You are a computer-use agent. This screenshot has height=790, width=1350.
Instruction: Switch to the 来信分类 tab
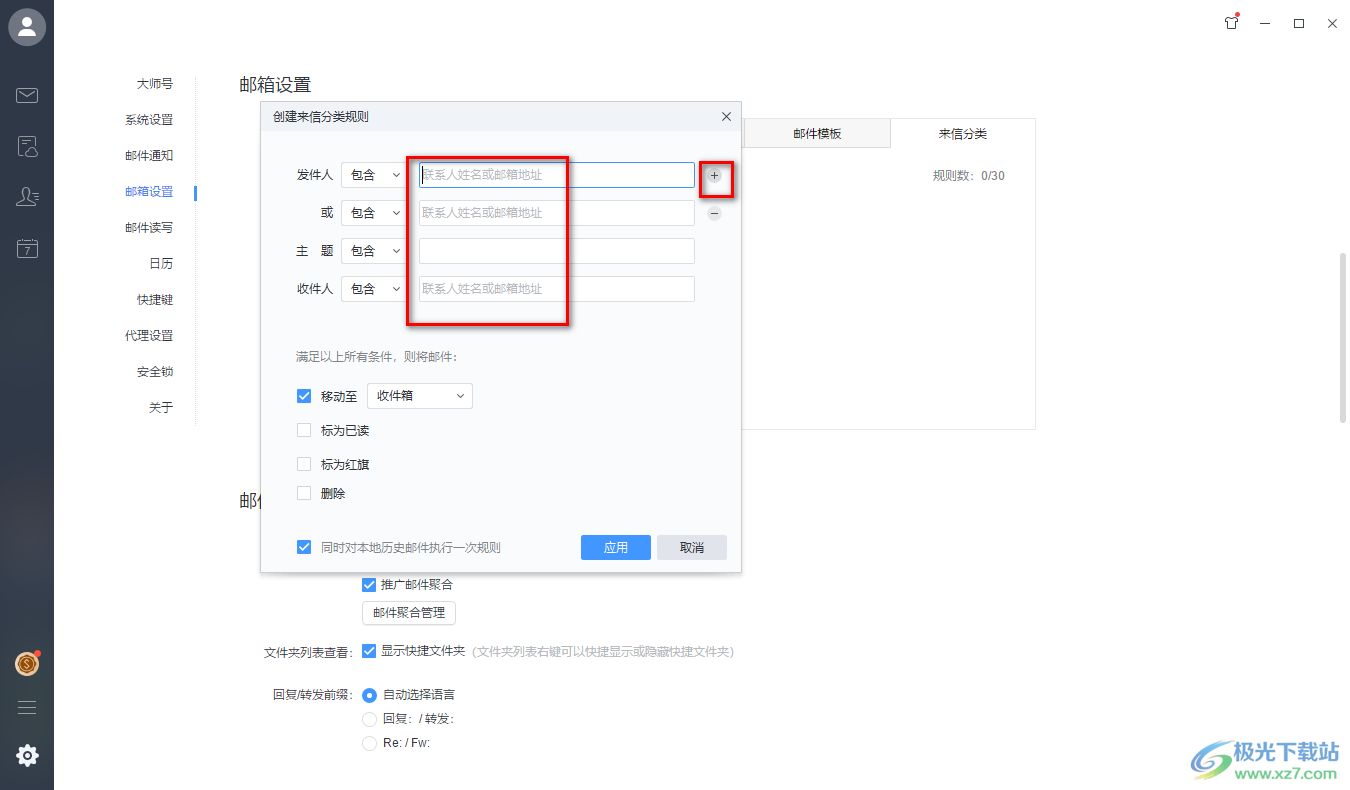coord(962,133)
